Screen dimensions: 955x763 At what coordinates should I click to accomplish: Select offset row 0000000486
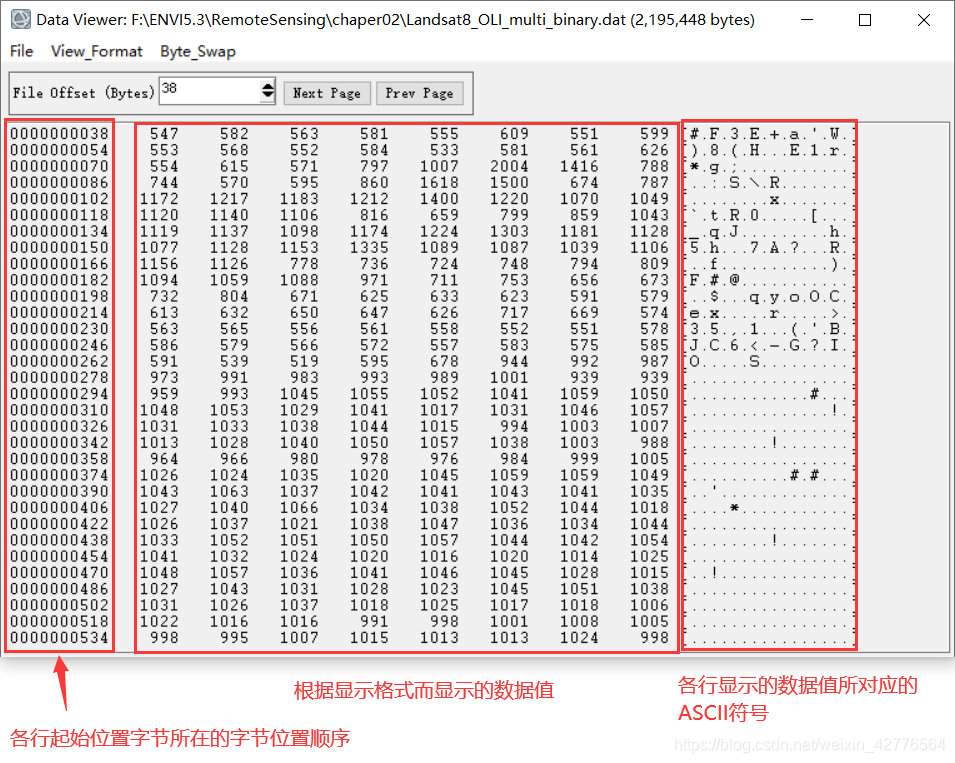click(59, 589)
